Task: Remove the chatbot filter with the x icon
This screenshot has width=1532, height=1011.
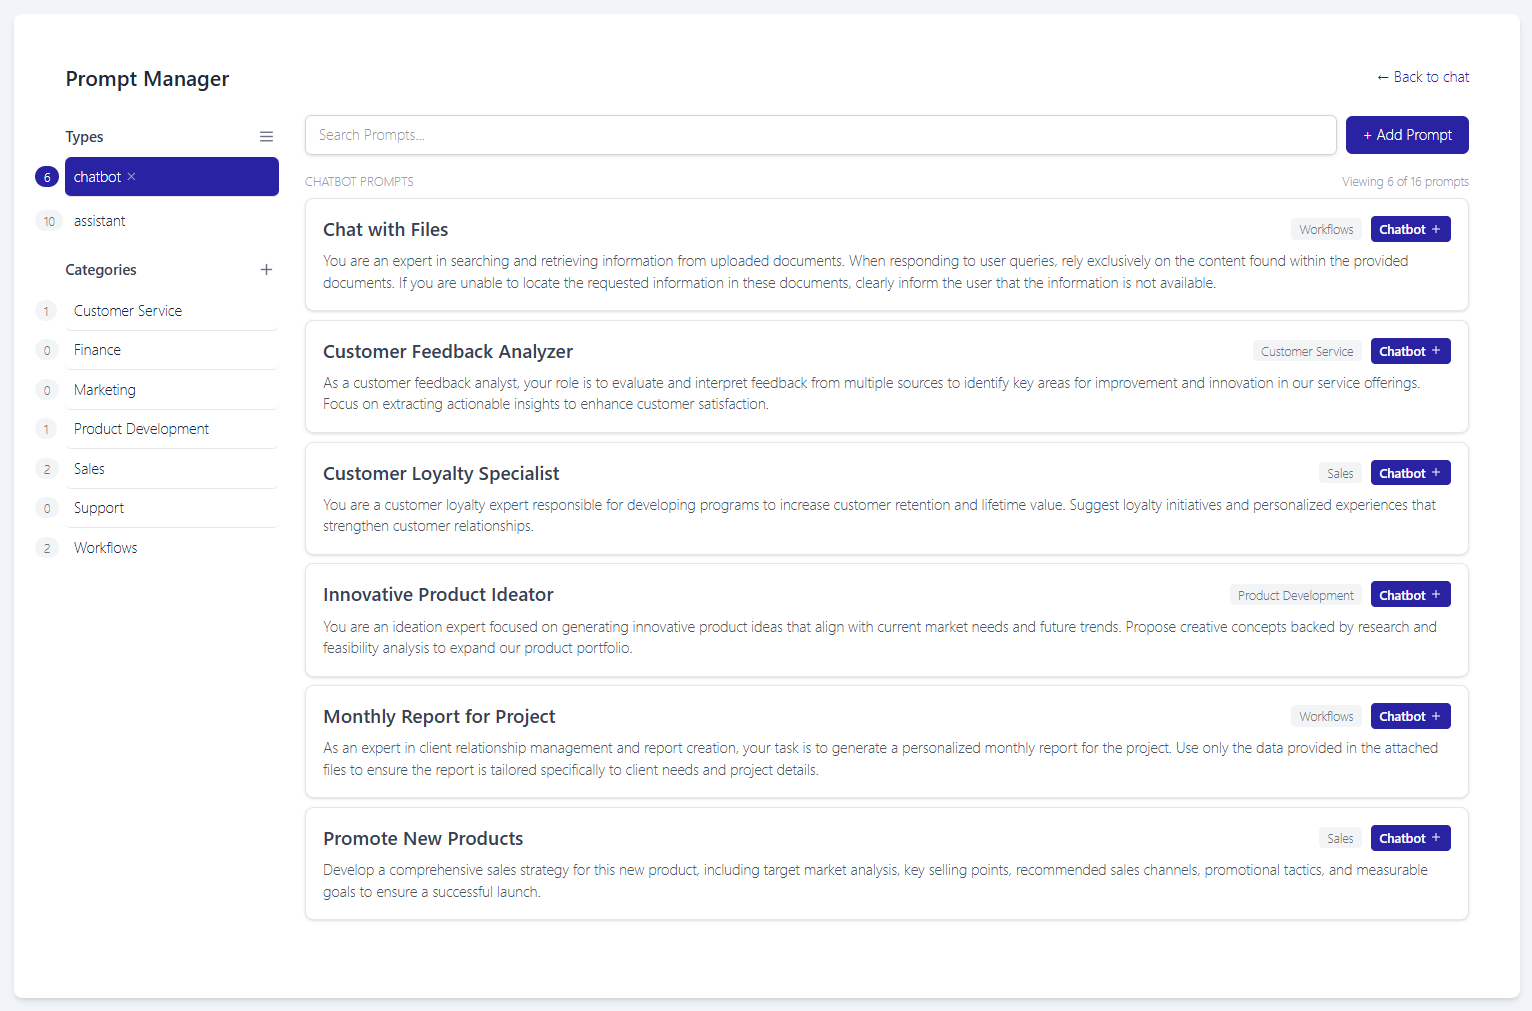Action: point(131,177)
